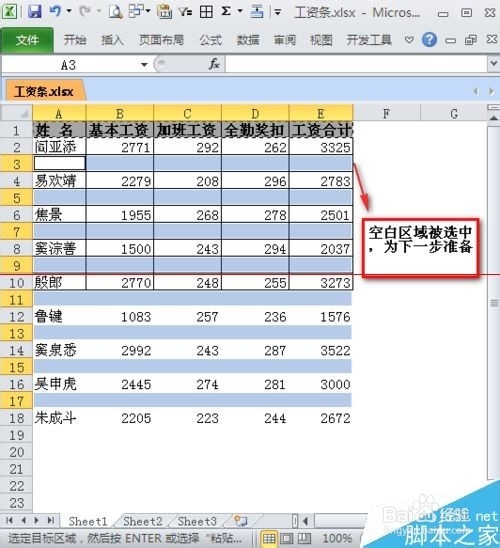This screenshot has height=548, width=500.
Task: Switch to Page Break Preview in status bar
Action: click(x=304, y=538)
